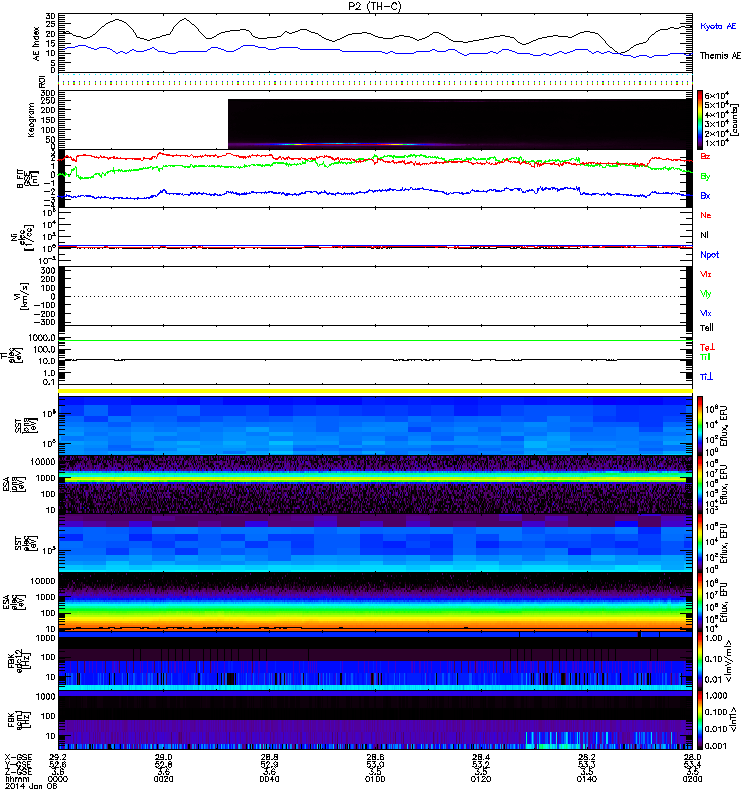The image size is (750, 800).
Task: Click the plot title P2 (TH-C)
Action: (375, 6)
